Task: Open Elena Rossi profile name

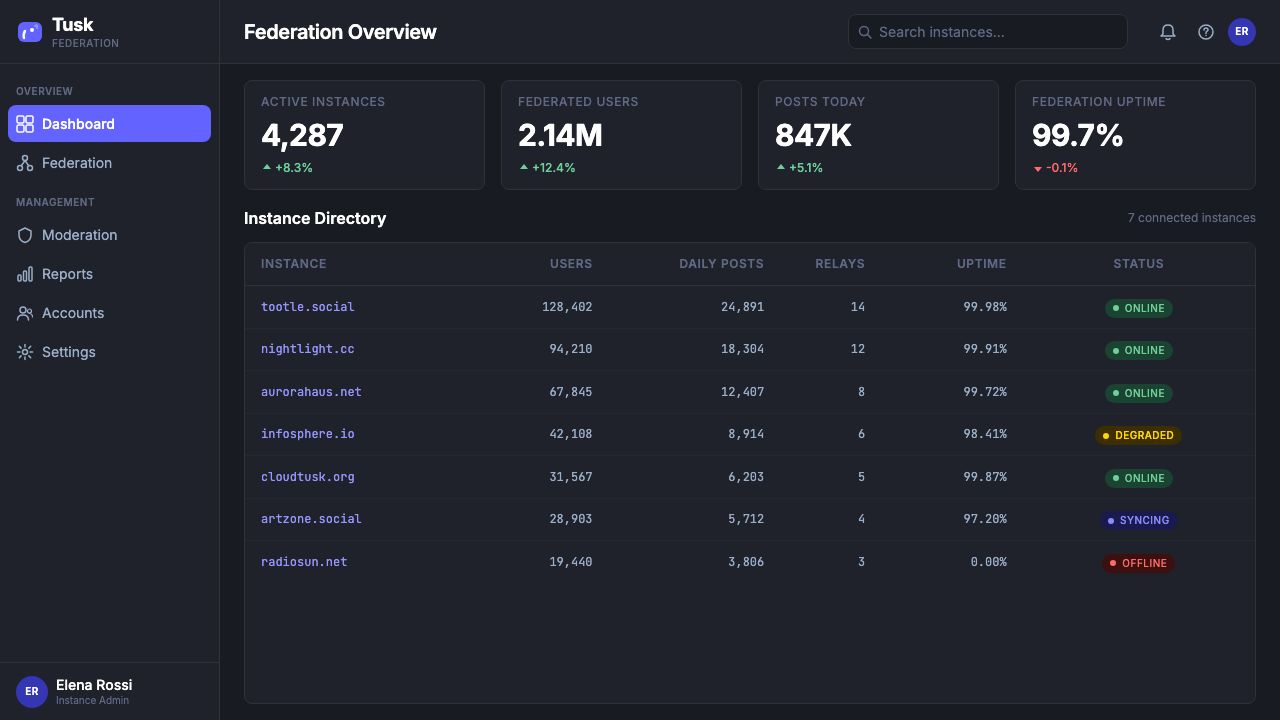Action: tap(94, 685)
